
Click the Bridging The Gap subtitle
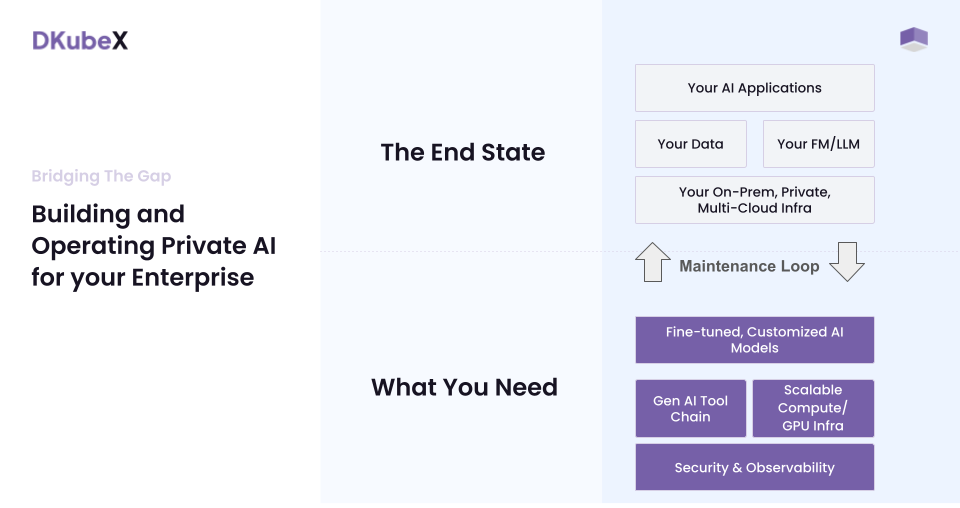(101, 177)
